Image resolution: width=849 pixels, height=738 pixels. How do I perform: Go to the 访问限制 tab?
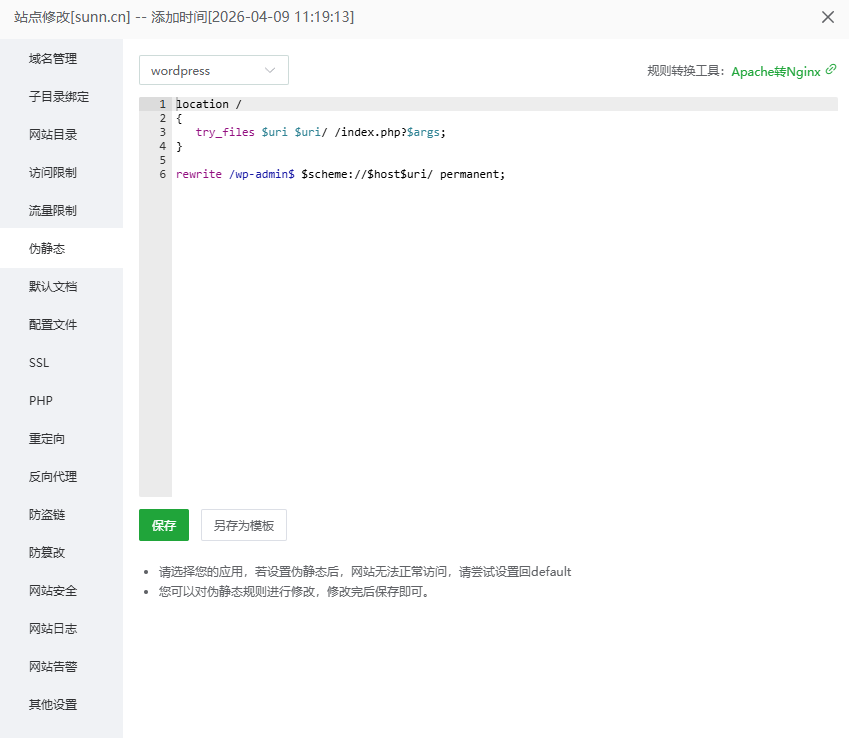(53, 173)
